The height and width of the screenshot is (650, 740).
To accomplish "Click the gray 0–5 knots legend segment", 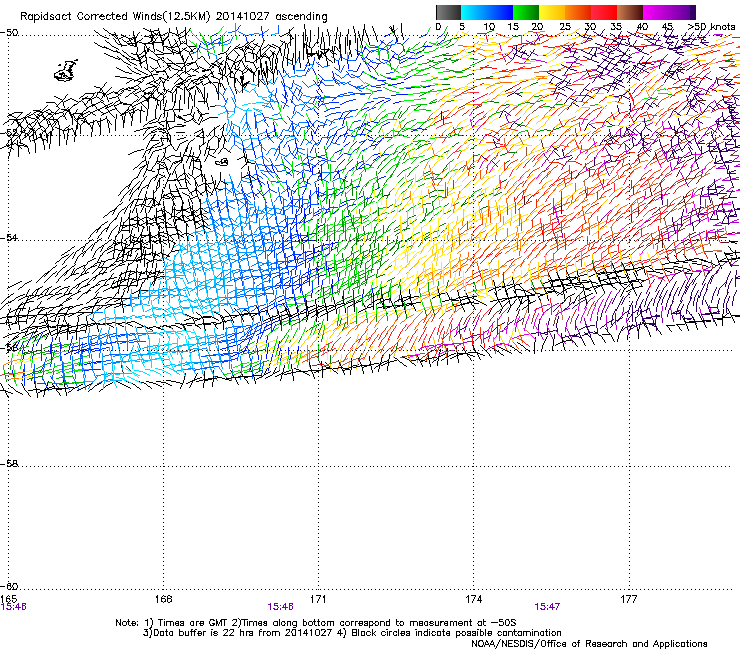I will click(x=448, y=12).
